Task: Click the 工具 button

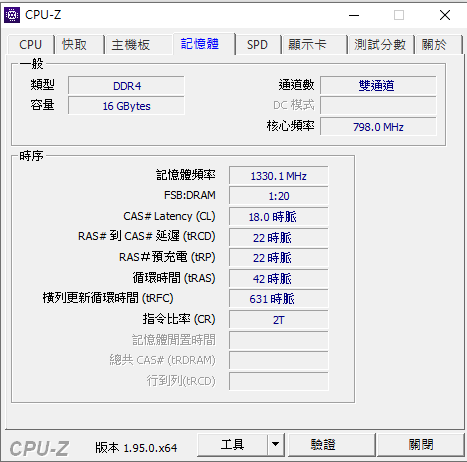Action: click(x=232, y=445)
